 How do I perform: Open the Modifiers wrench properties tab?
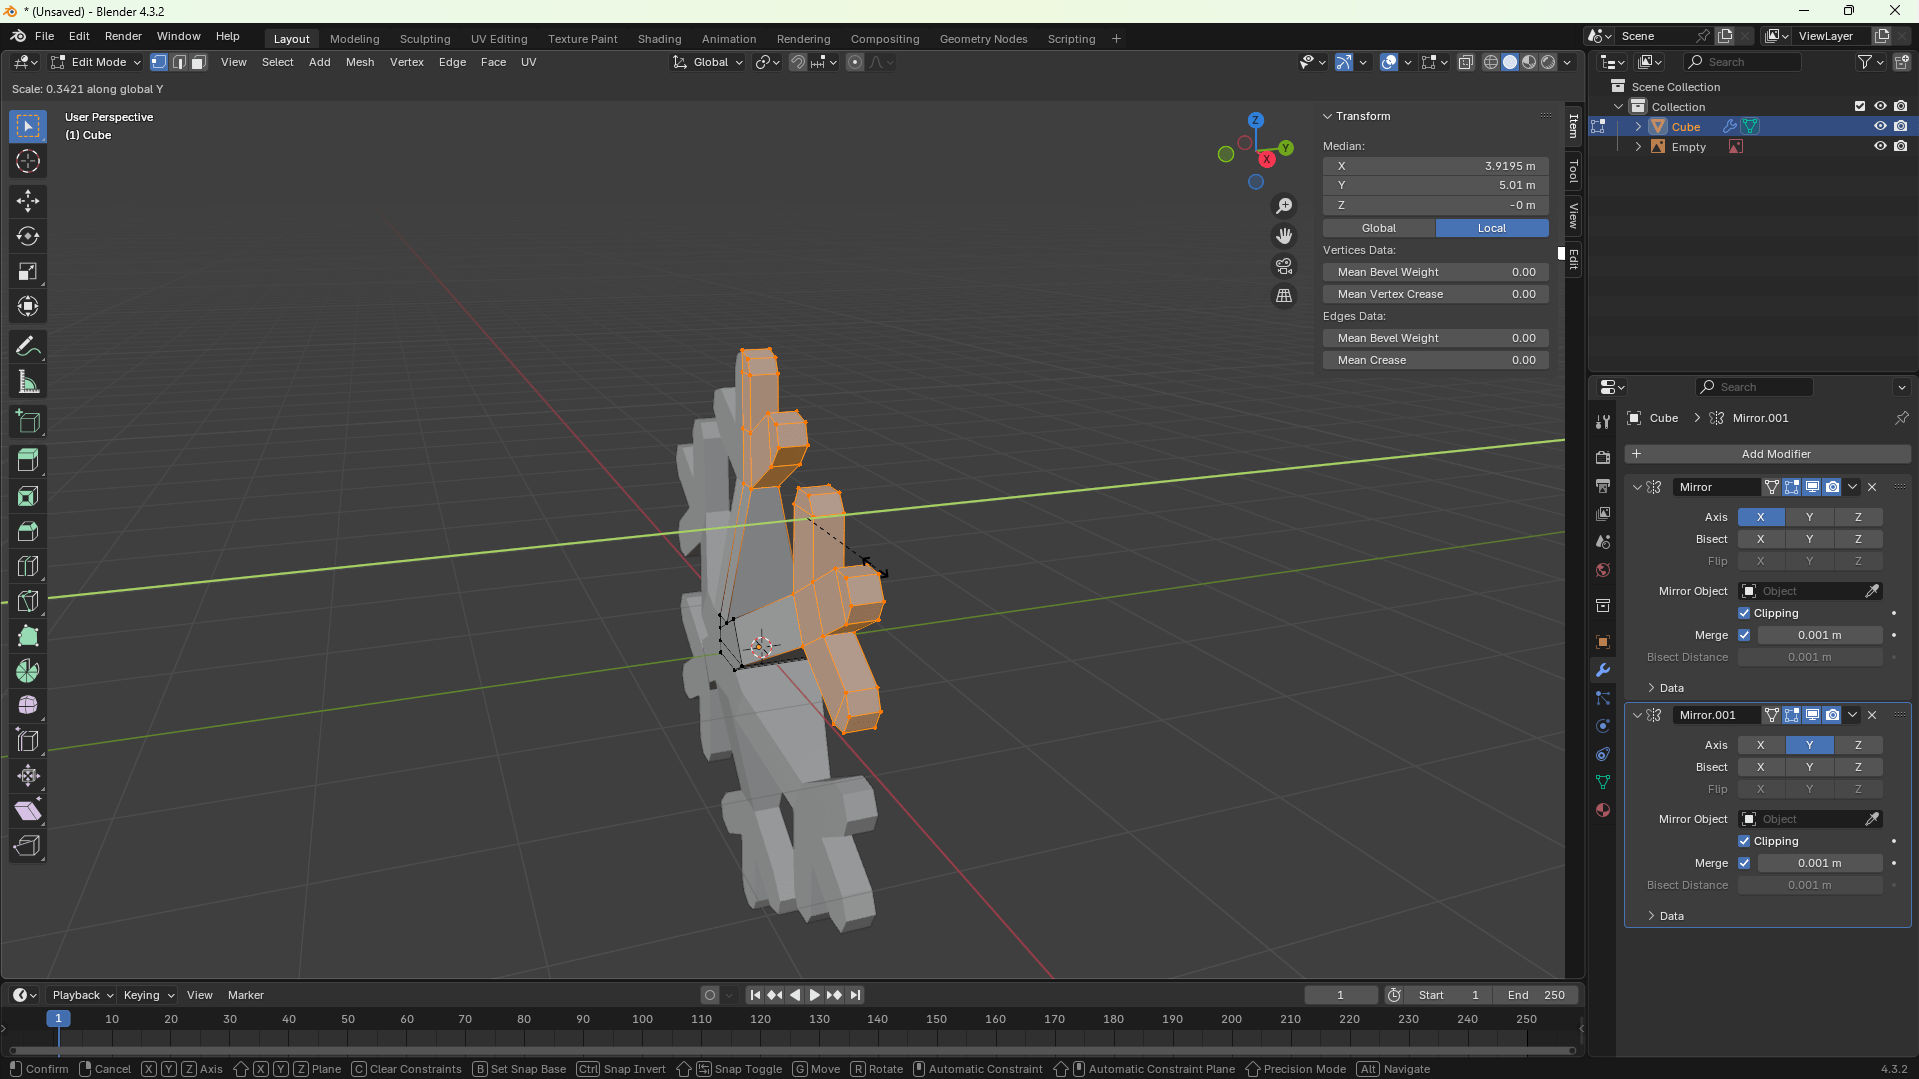(x=1603, y=670)
